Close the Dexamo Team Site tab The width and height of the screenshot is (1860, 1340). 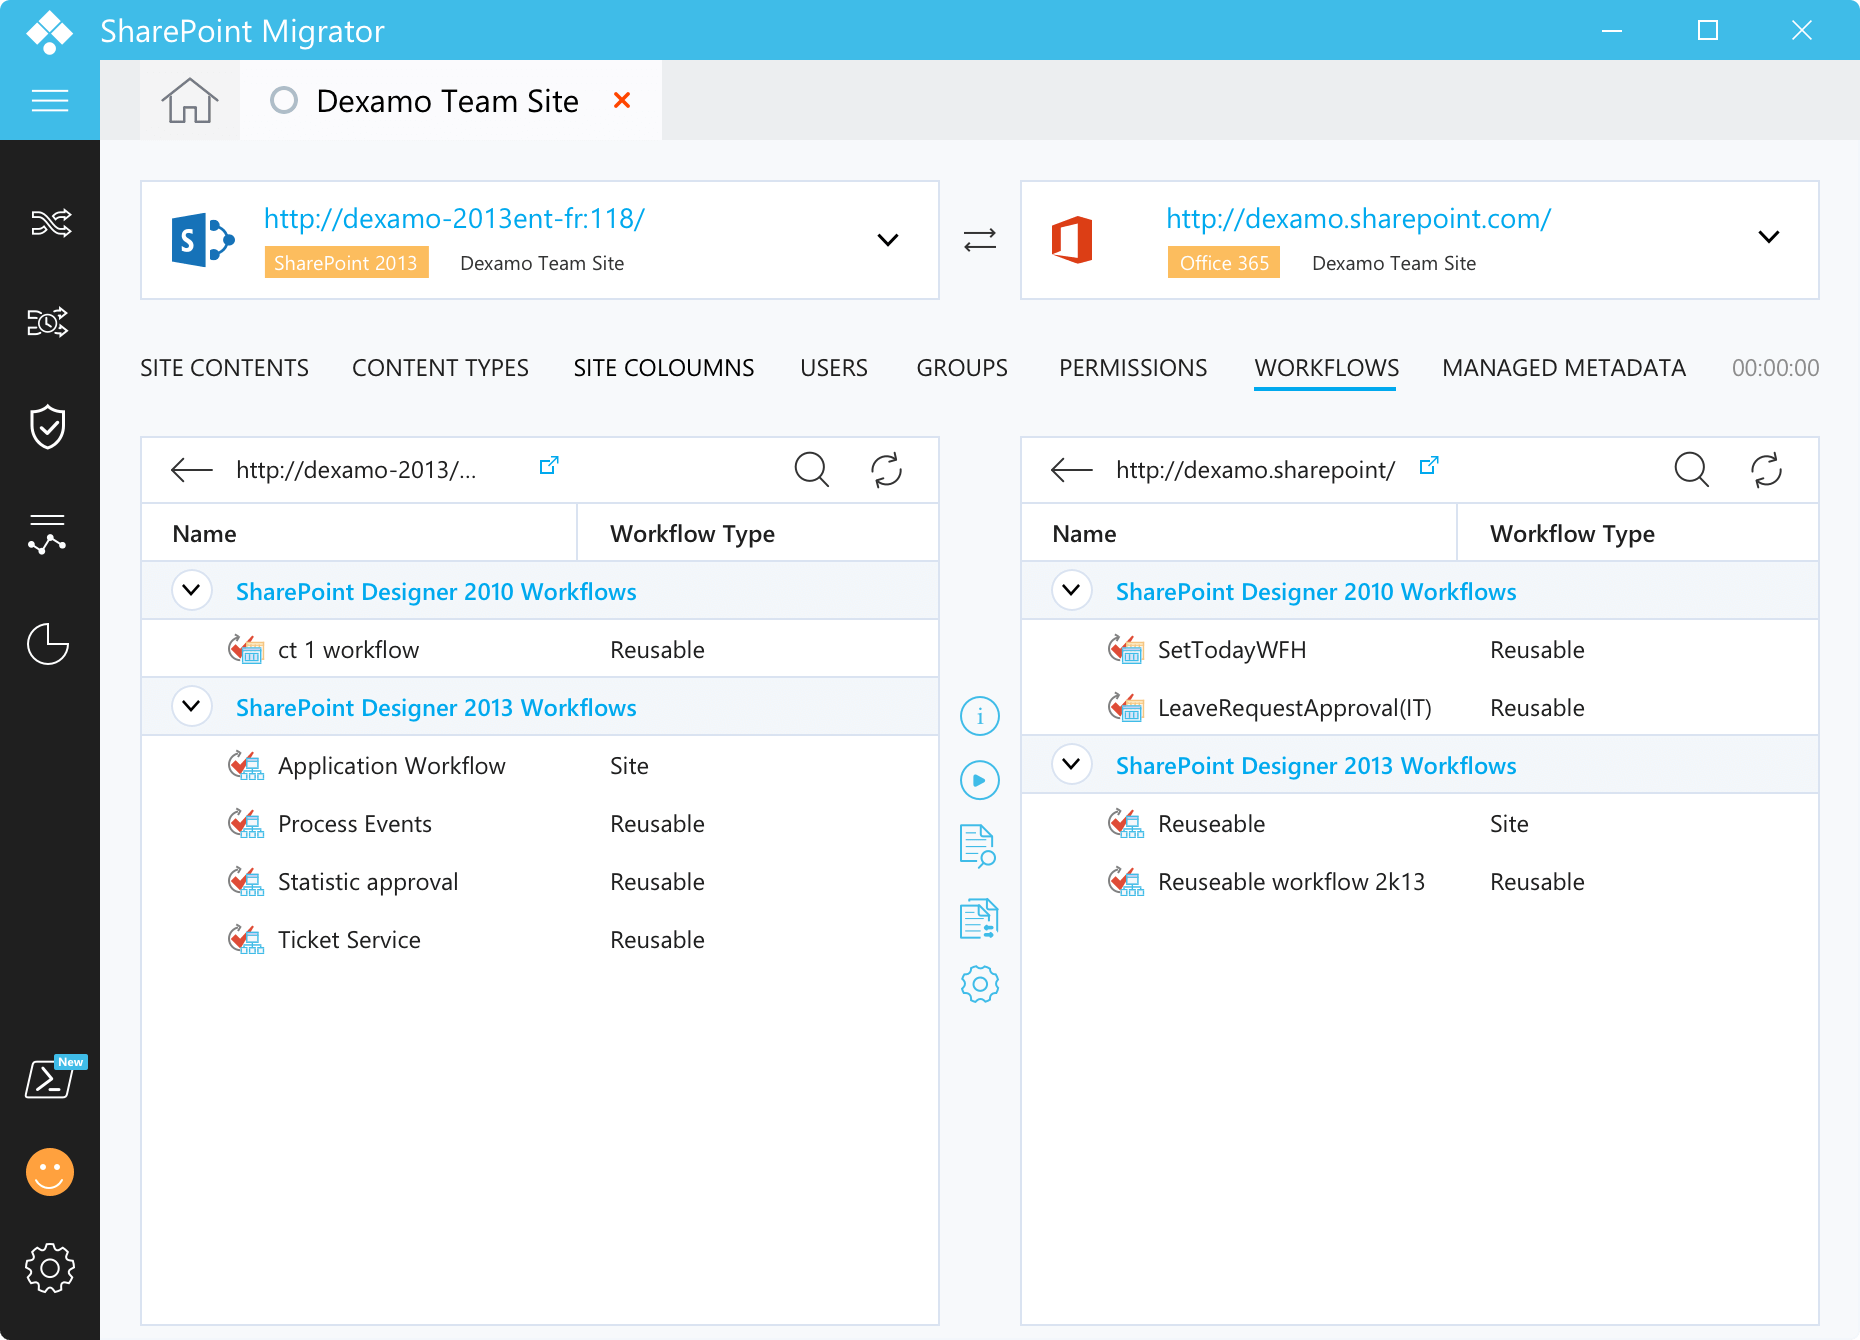pyautogui.click(x=622, y=100)
